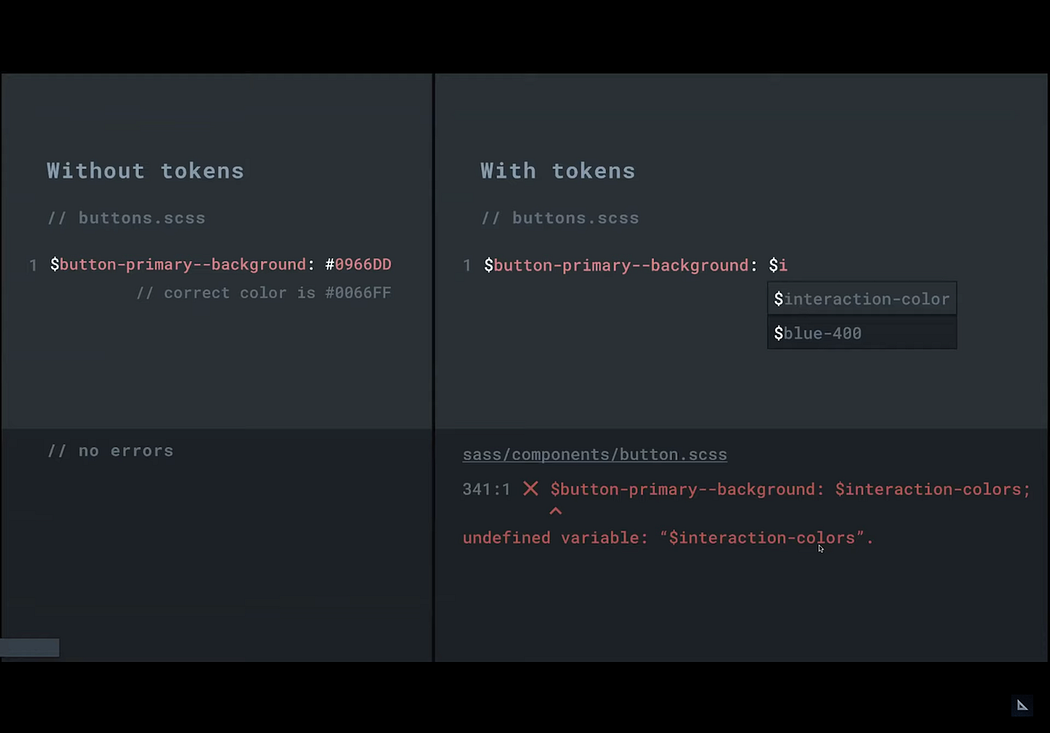This screenshot has width=1050, height=733.
Task: Open the sass/components/button.scss file link
Action: click(595, 455)
